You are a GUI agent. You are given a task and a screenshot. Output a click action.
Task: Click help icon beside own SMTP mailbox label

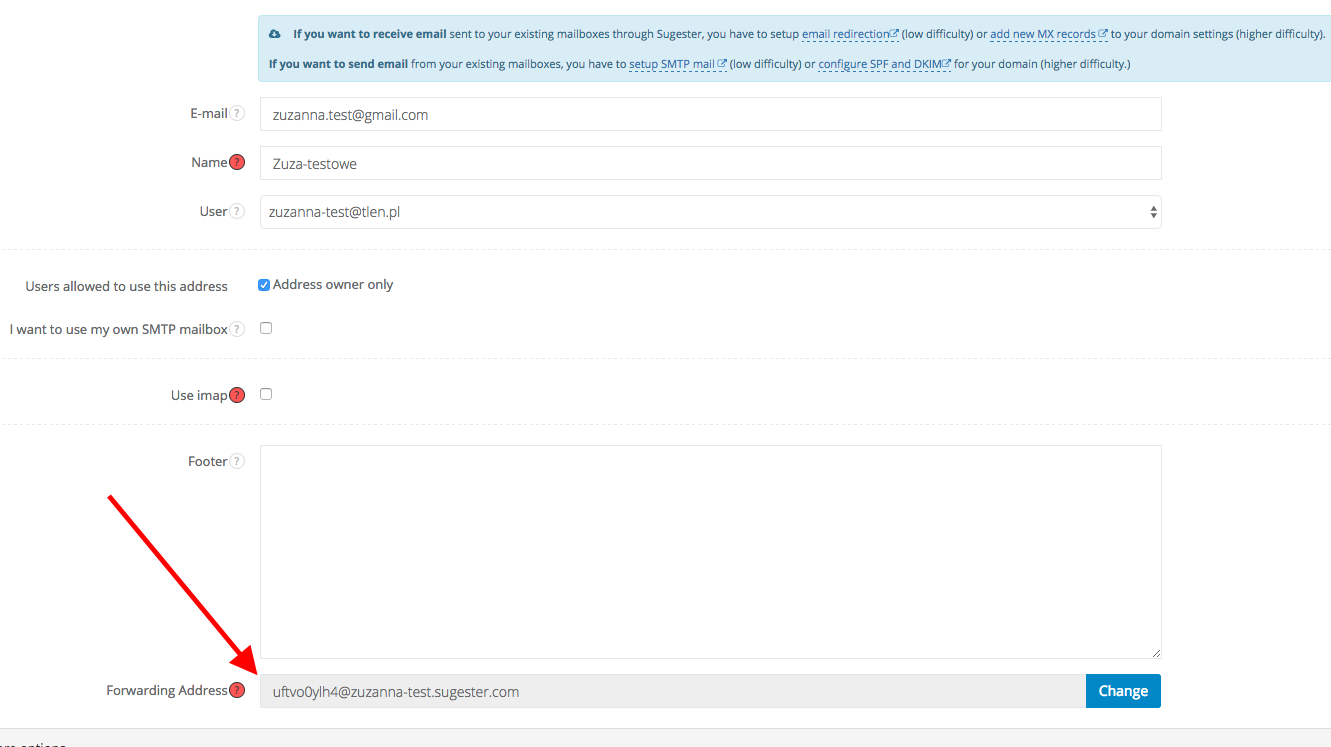(237, 330)
